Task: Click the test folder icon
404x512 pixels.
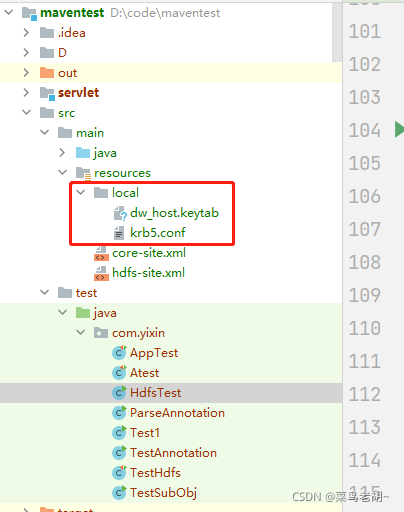Action: pos(65,293)
